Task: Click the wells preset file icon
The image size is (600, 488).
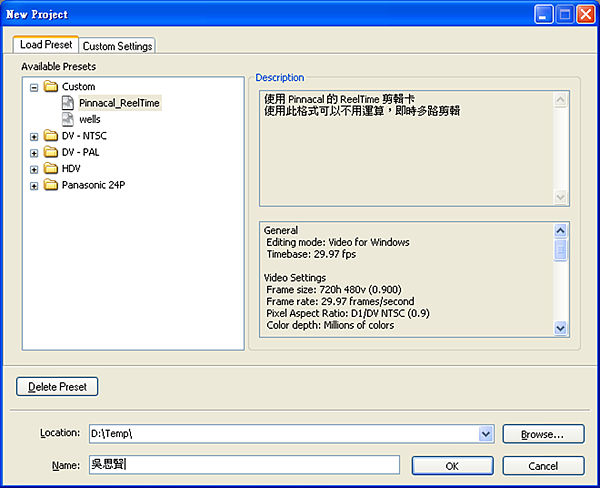Action: point(68,119)
